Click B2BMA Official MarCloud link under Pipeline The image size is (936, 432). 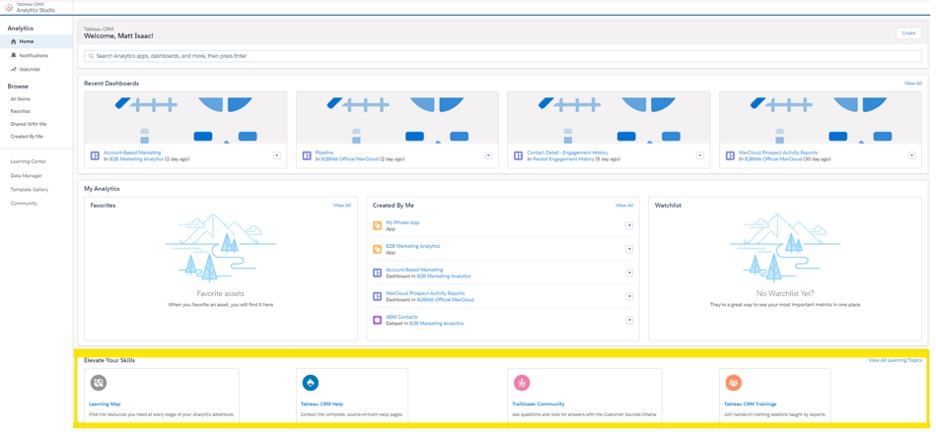pyautogui.click(x=352, y=159)
